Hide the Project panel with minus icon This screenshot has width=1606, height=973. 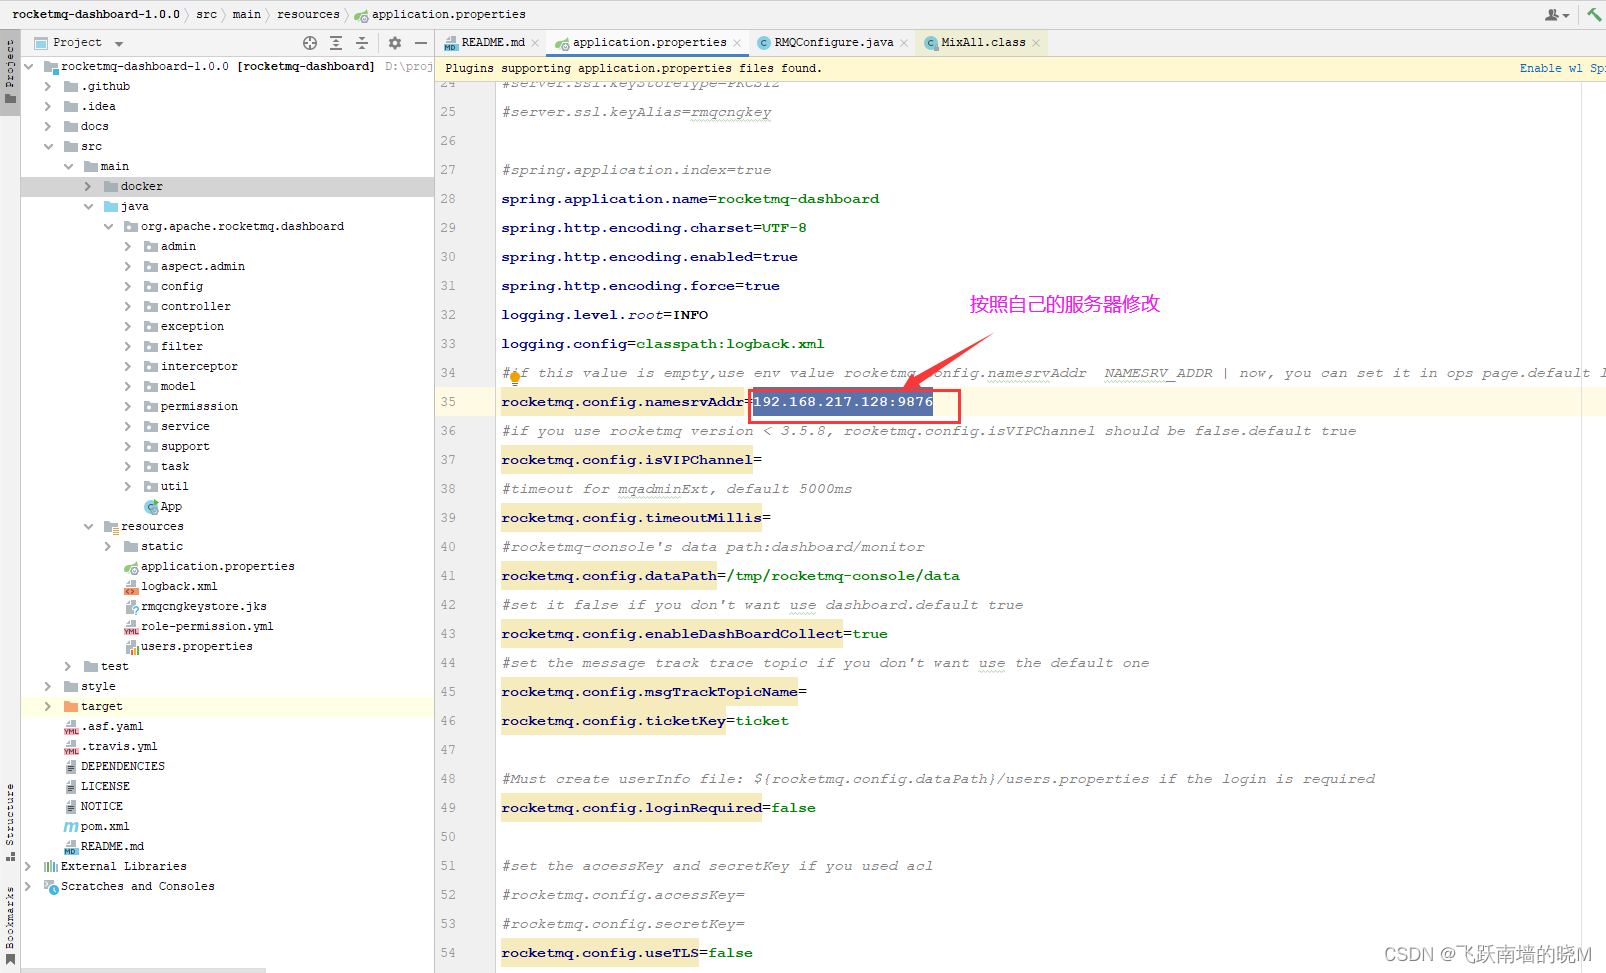coord(421,43)
